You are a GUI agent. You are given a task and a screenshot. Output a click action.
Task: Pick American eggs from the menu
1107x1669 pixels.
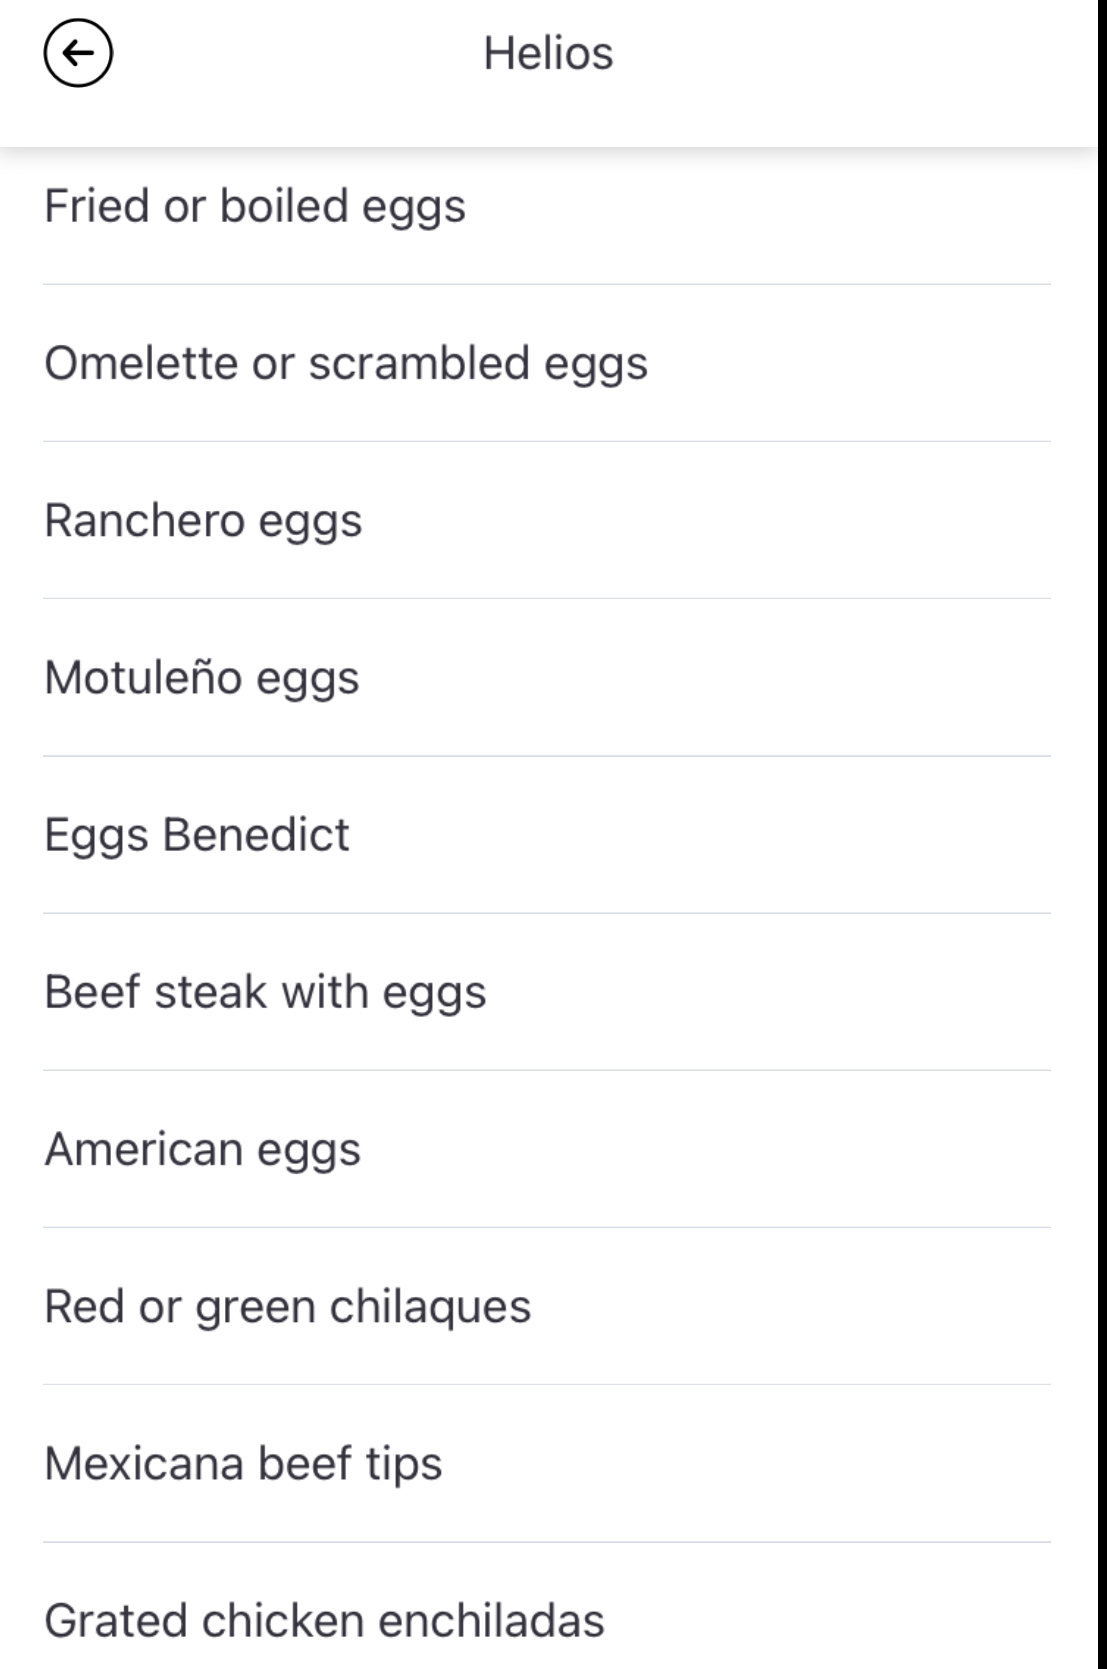click(202, 1149)
